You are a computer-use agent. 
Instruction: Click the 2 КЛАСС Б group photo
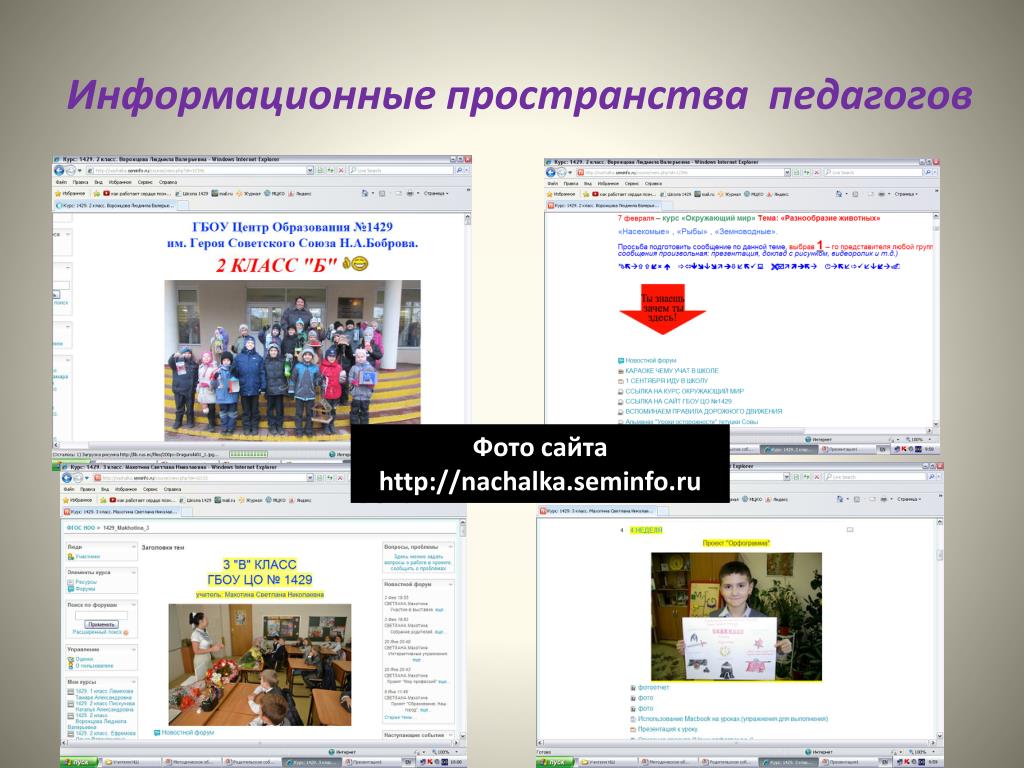pos(292,360)
